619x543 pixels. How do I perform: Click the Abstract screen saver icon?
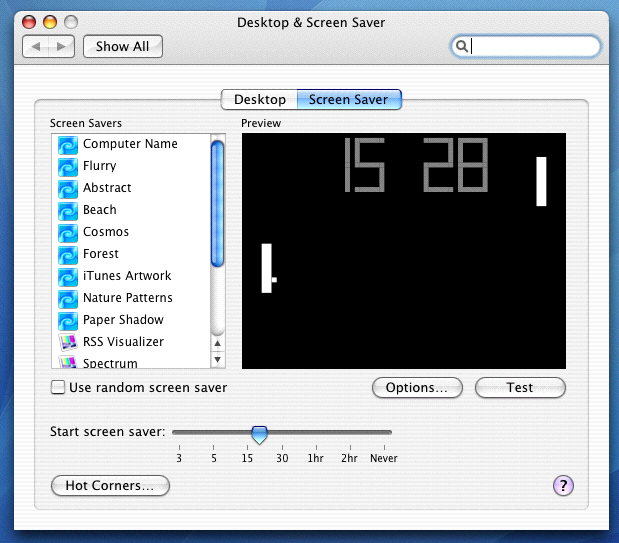click(x=68, y=189)
